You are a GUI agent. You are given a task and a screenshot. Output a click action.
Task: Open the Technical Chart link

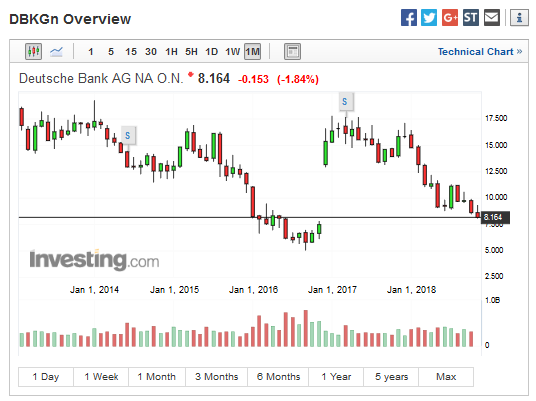coord(480,52)
